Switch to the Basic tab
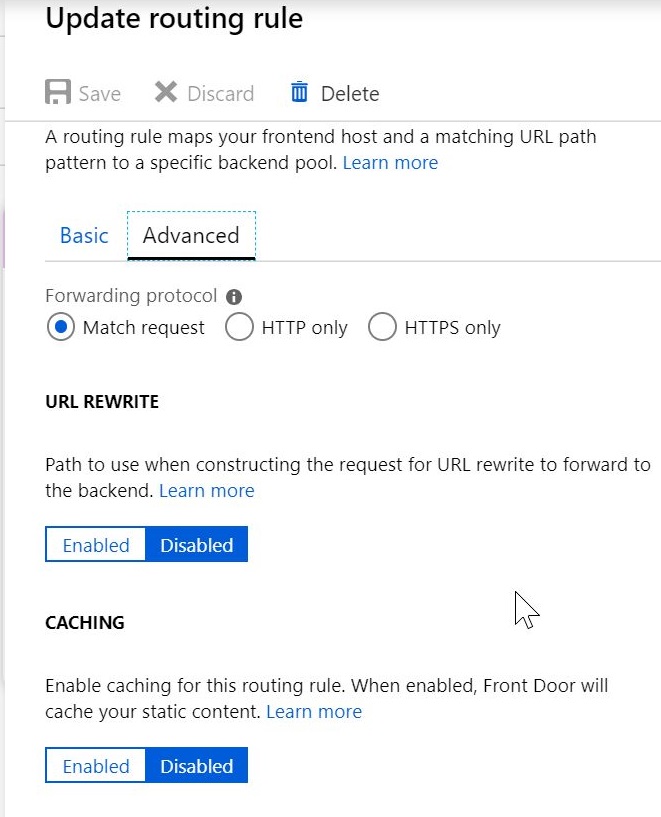 [84, 236]
